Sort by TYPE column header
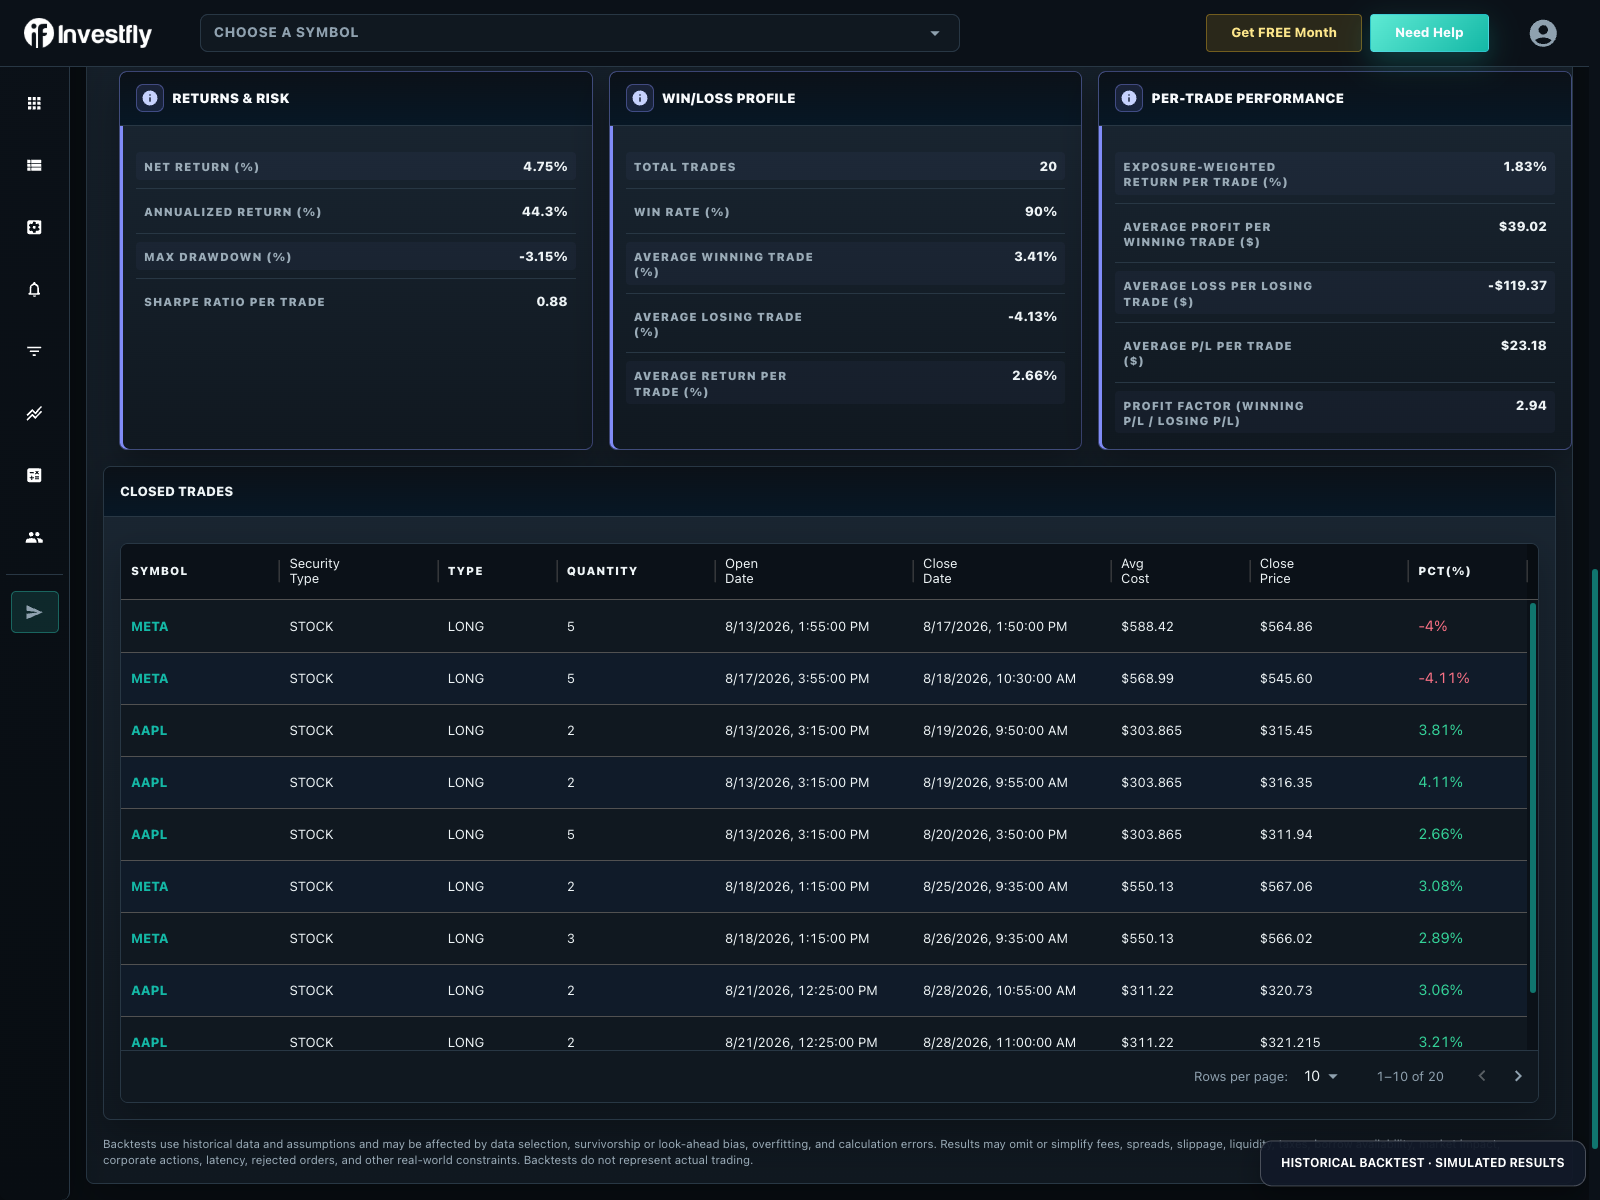Screen dimensions: 1600x1200 point(465,571)
